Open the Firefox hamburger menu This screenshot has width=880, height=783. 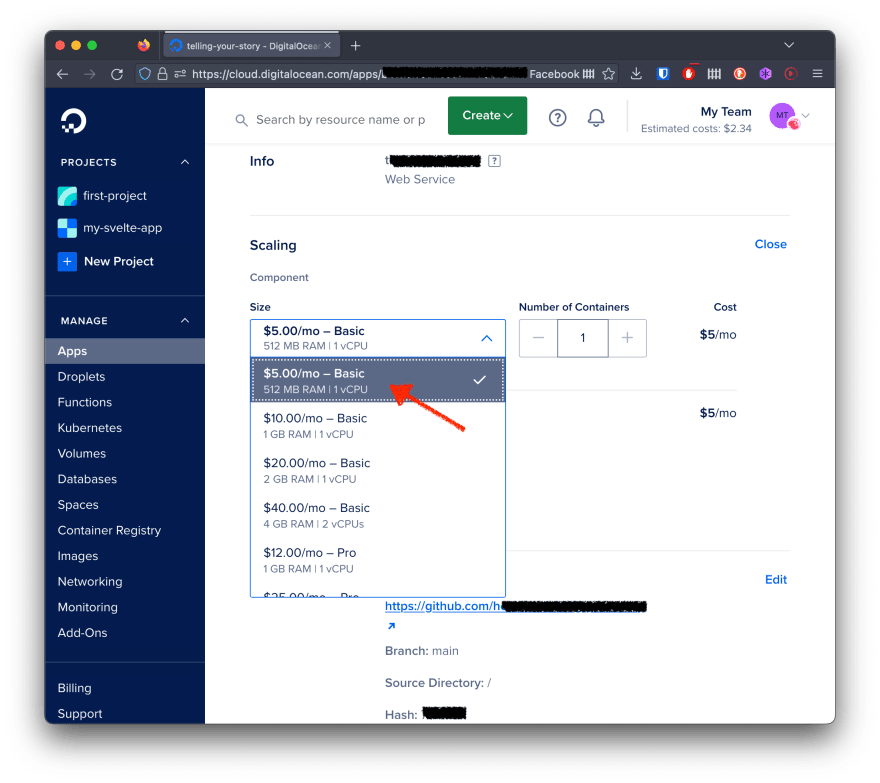(817, 74)
